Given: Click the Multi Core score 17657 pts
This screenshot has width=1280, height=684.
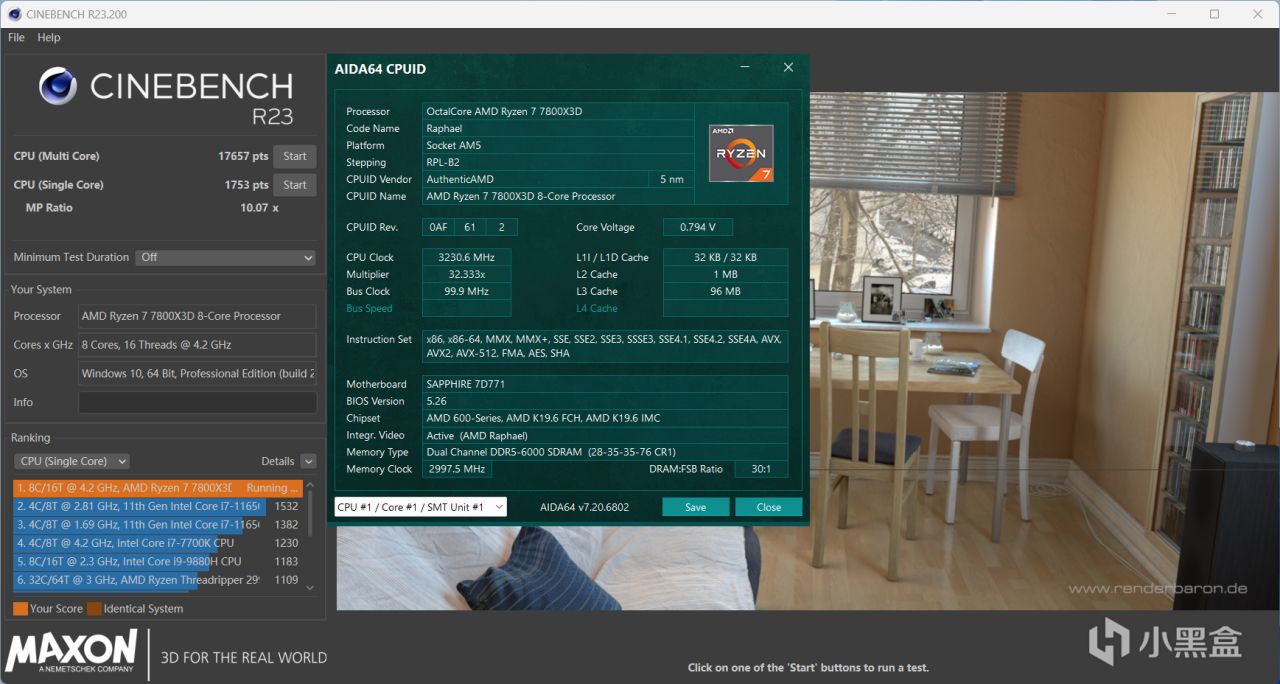Looking at the screenshot, I should 243,156.
